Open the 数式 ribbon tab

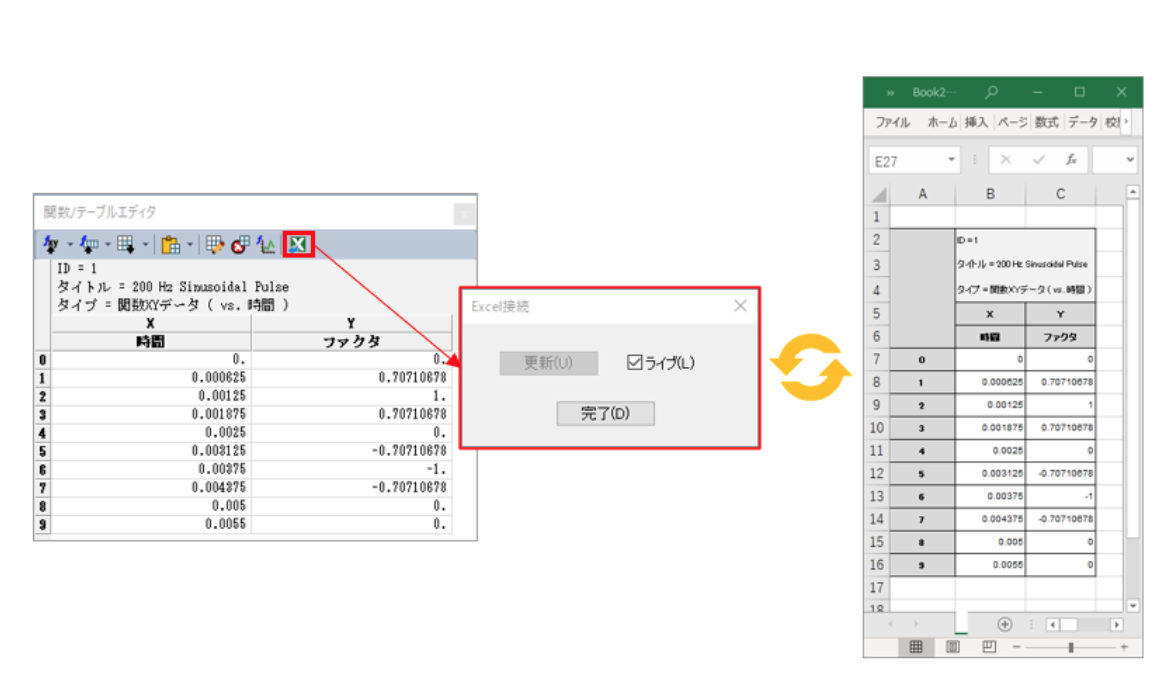(1046, 122)
